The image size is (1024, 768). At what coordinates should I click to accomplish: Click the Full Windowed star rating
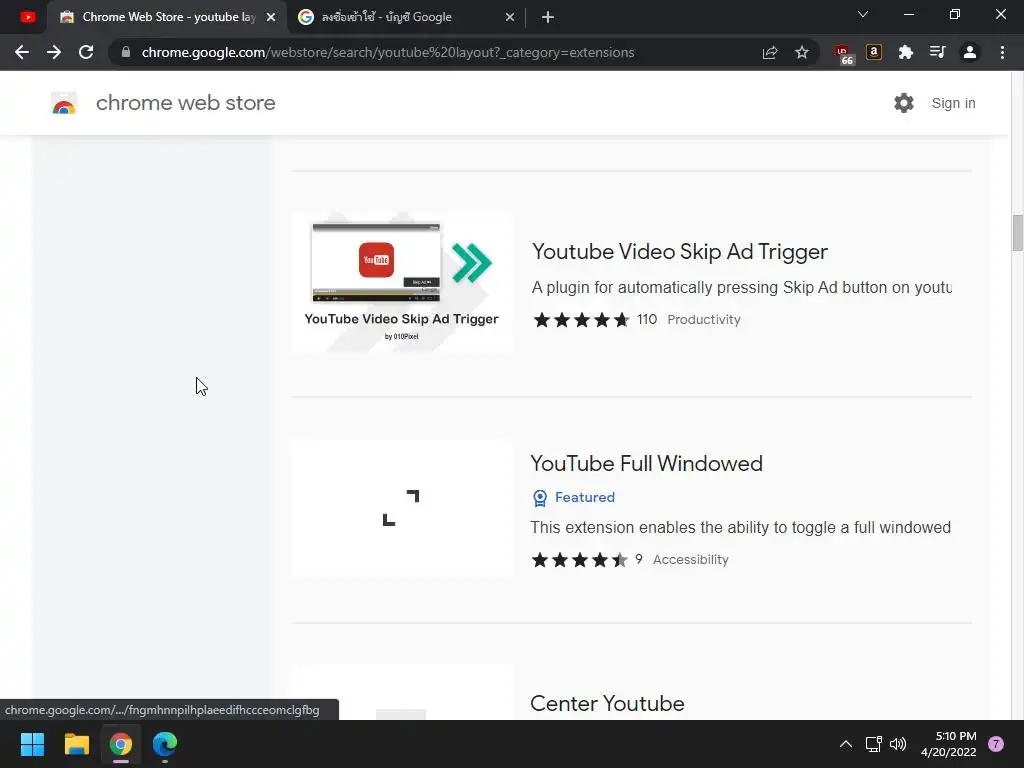[579, 560]
